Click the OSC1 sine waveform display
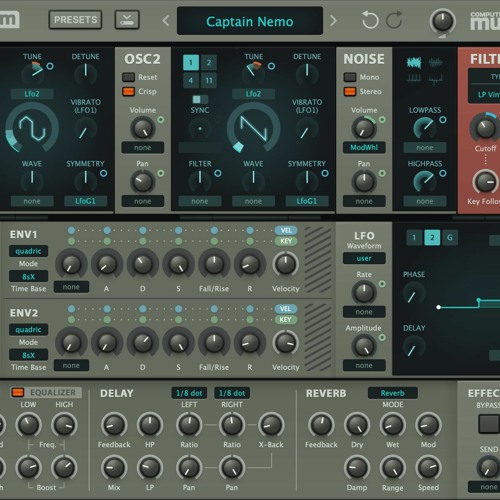This screenshot has height=500, width=500. point(32,128)
